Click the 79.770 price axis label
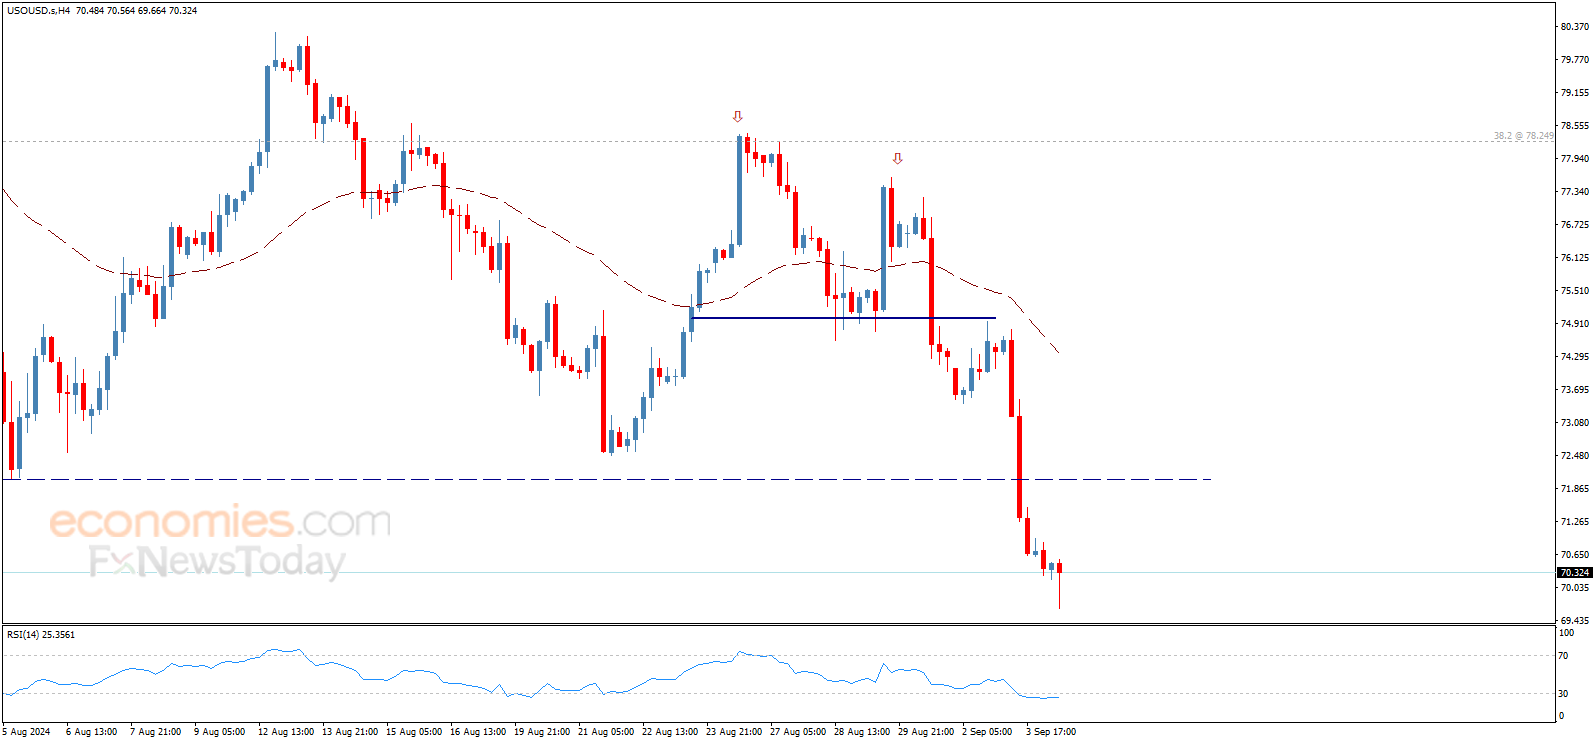Screen dimensions: 1596x743 pos(1575,60)
